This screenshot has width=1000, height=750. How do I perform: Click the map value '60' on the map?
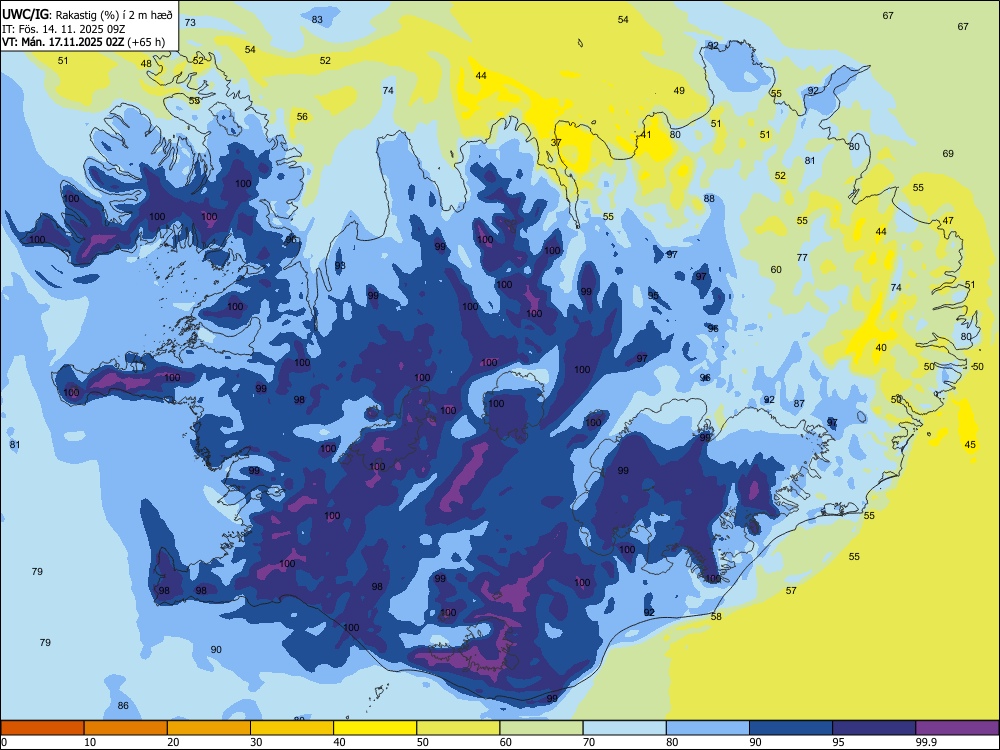click(776, 270)
